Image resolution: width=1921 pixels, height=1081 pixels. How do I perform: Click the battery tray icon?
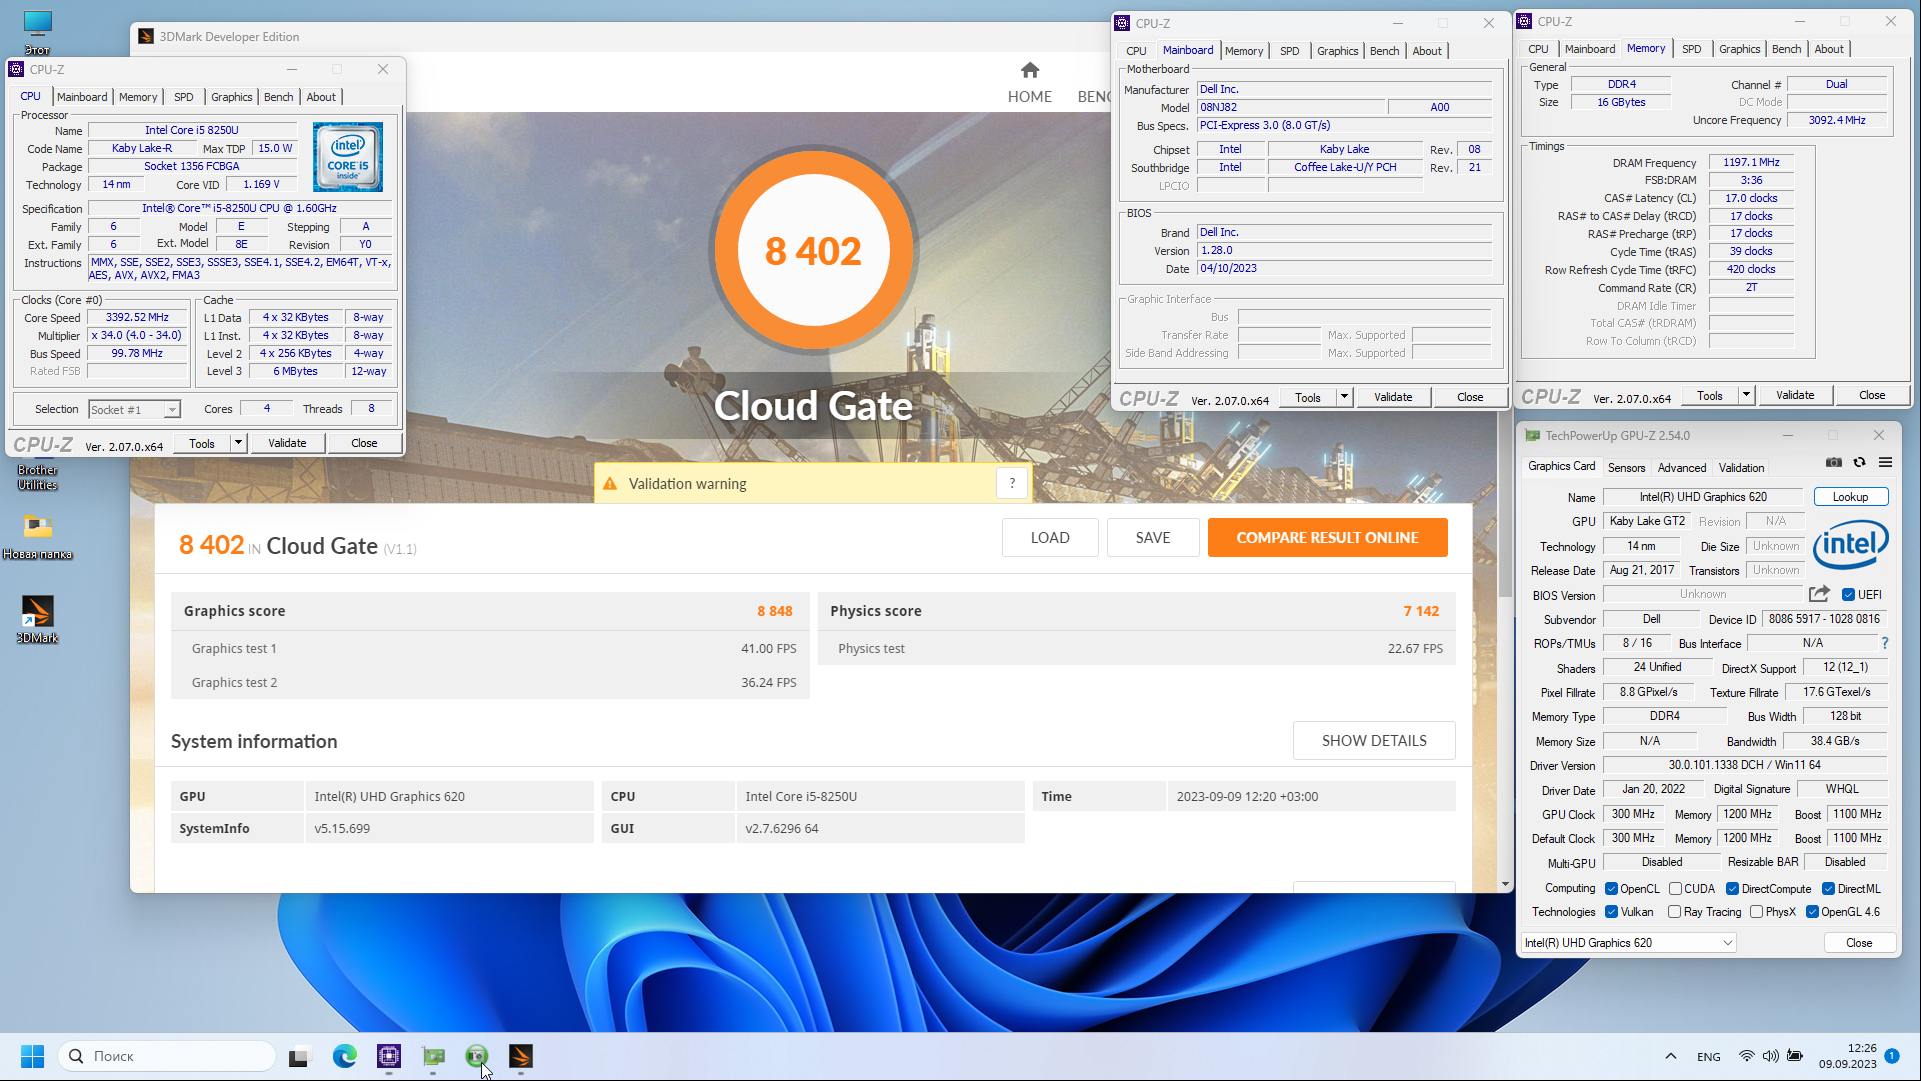point(1795,1056)
